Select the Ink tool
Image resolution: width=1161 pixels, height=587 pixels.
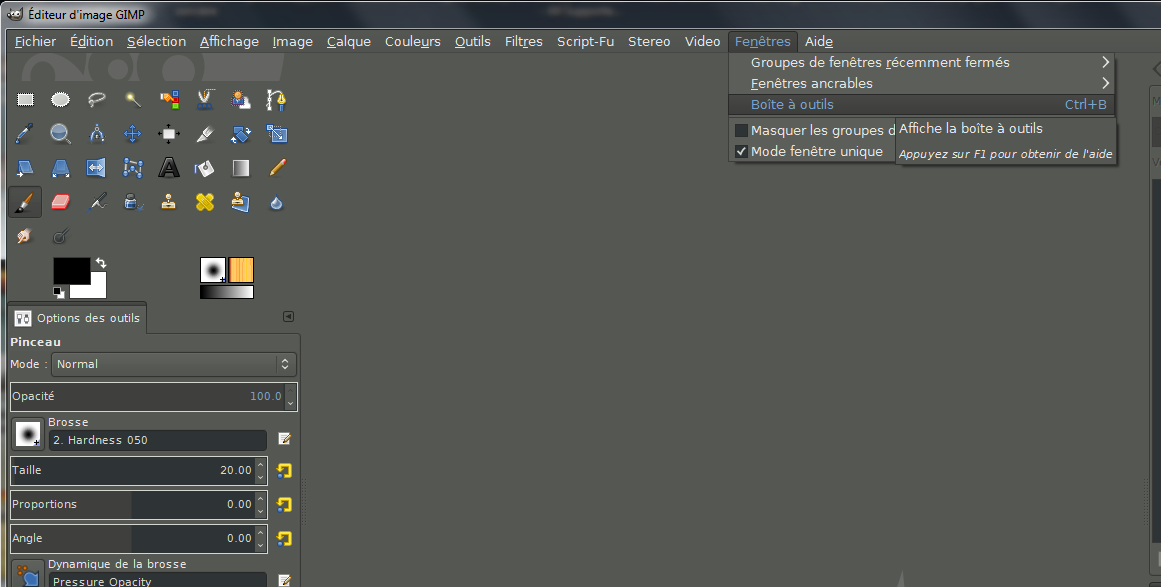tap(133, 203)
